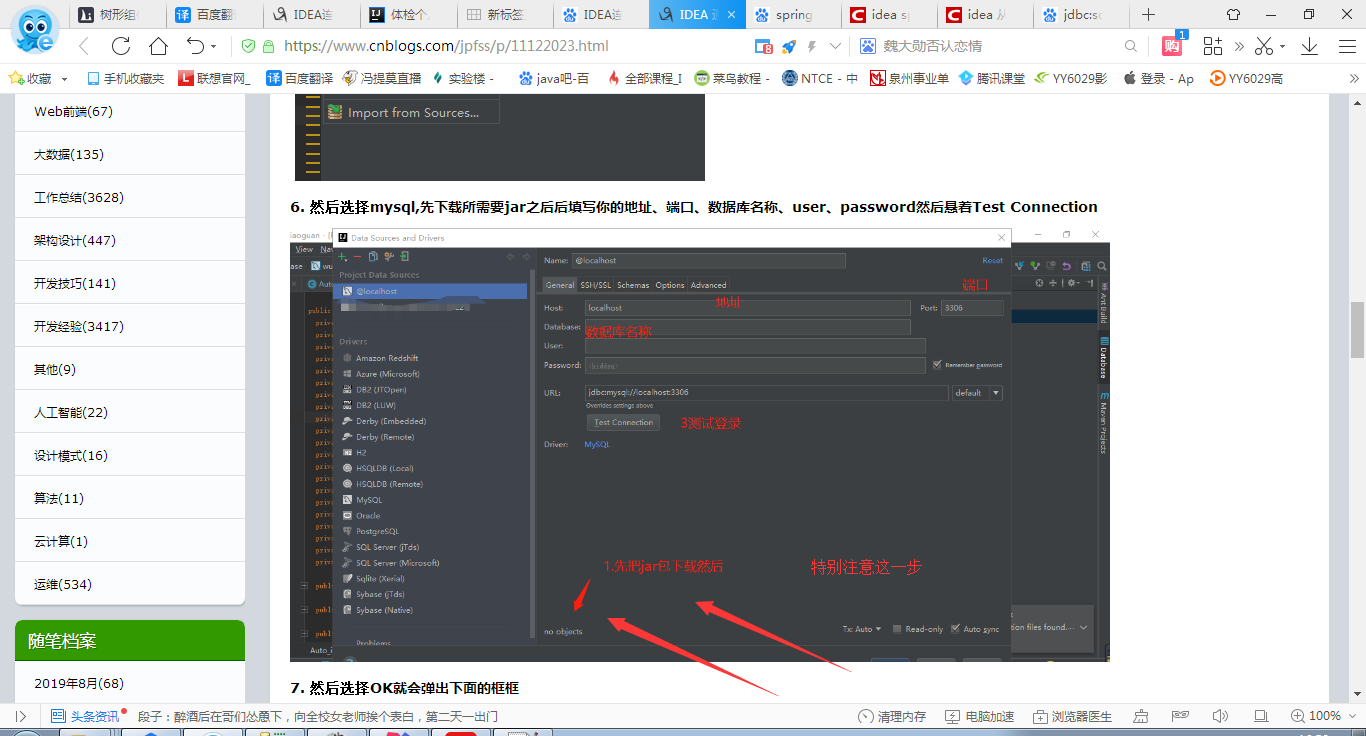The height and width of the screenshot is (736, 1366).
Task: Open the browser hamburger main menu
Action: tap(1345, 46)
